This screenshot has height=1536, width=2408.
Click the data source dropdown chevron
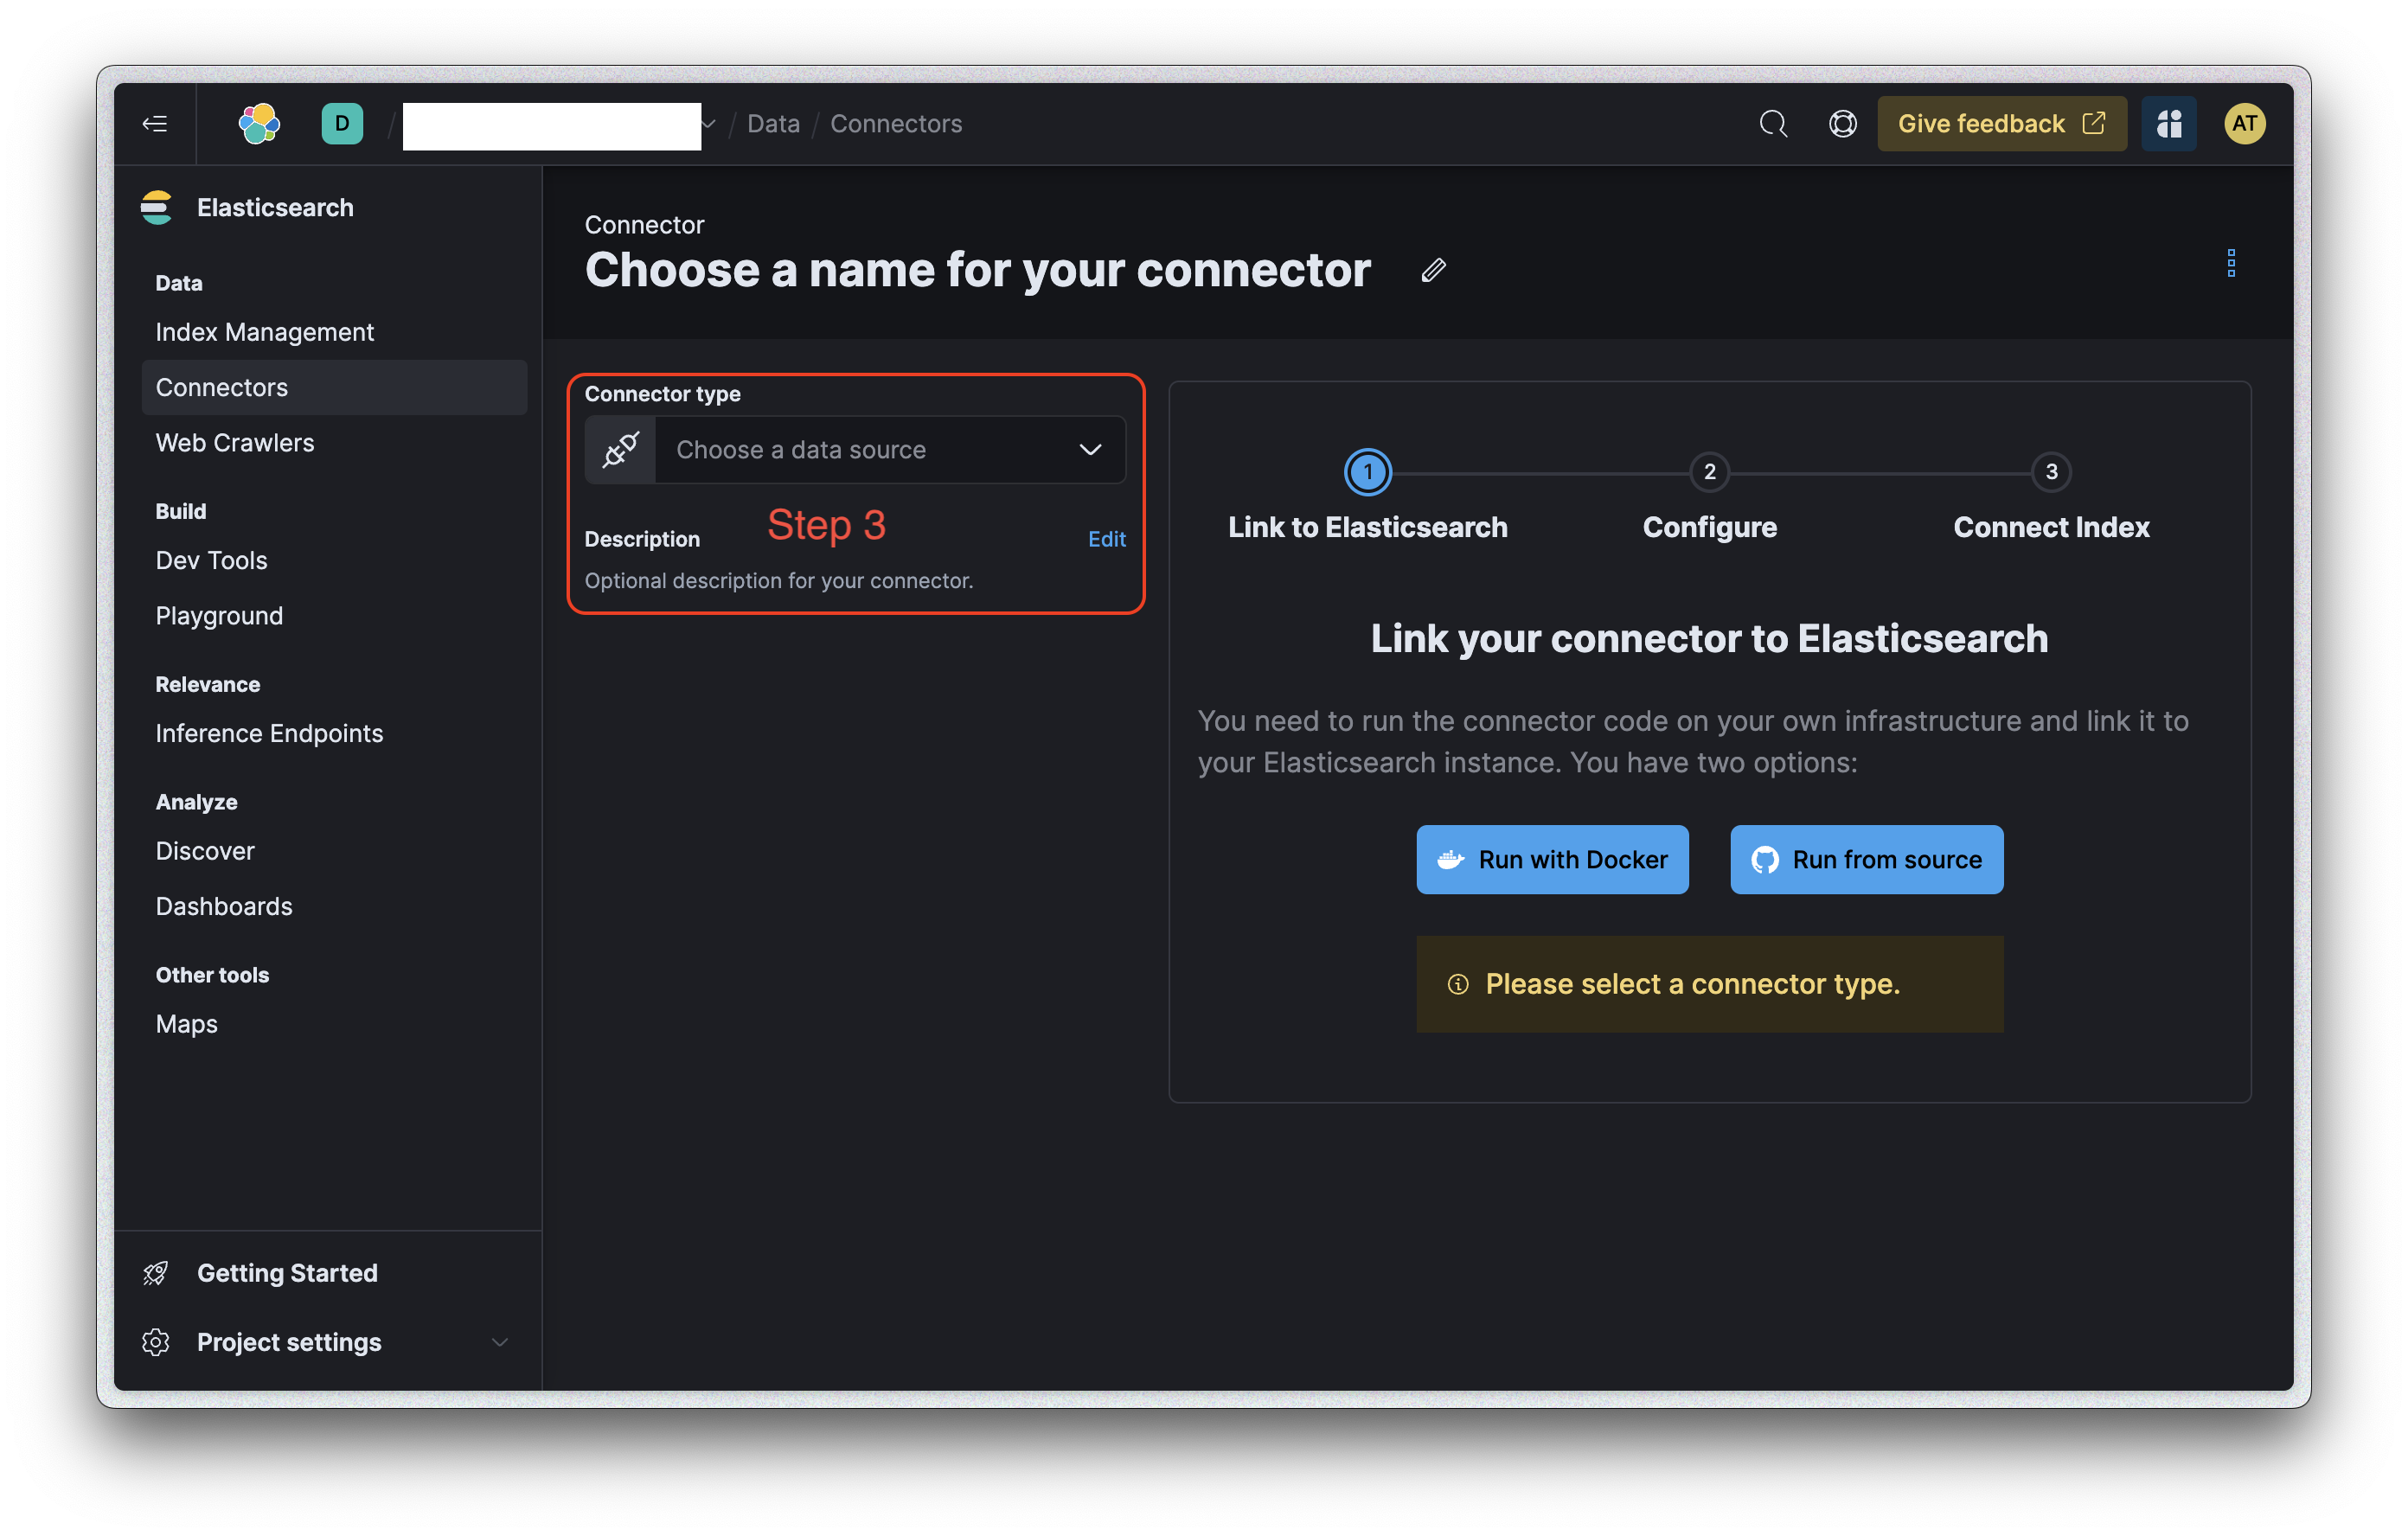[1091, 450]
